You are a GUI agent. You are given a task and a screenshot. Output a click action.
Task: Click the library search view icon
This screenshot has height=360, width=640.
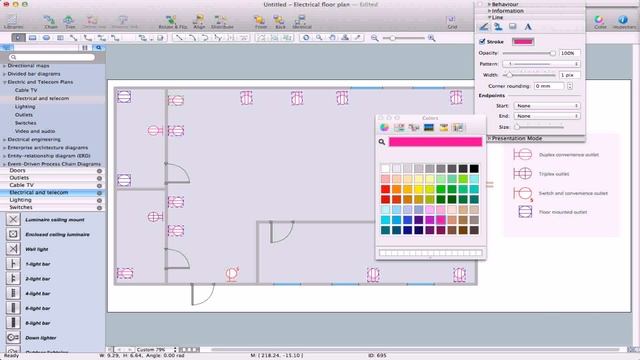click(x=98, y=47)
